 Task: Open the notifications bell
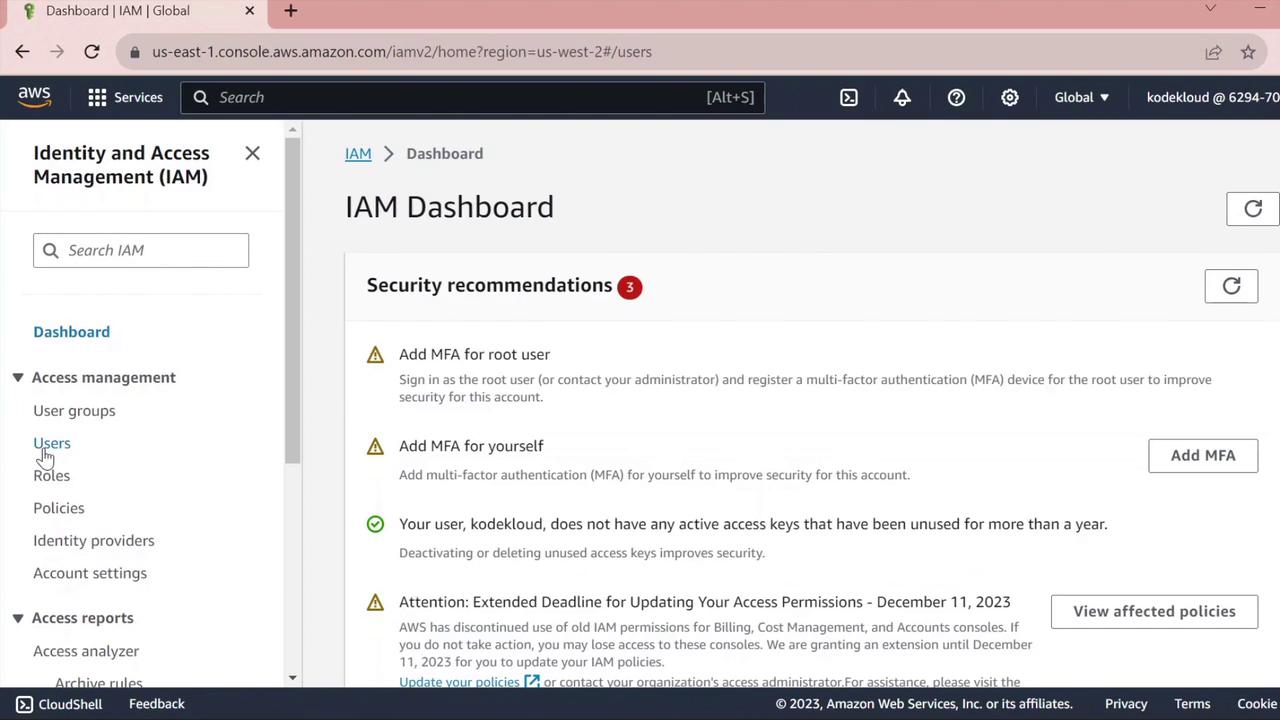coord(902,97)
